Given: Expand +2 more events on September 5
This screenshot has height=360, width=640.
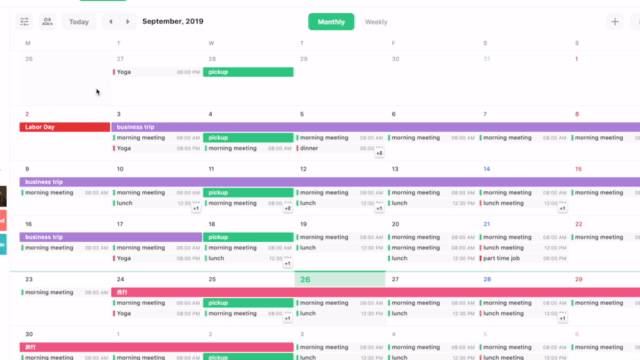Looking at the screenshot, I should (x=379, y=153).
